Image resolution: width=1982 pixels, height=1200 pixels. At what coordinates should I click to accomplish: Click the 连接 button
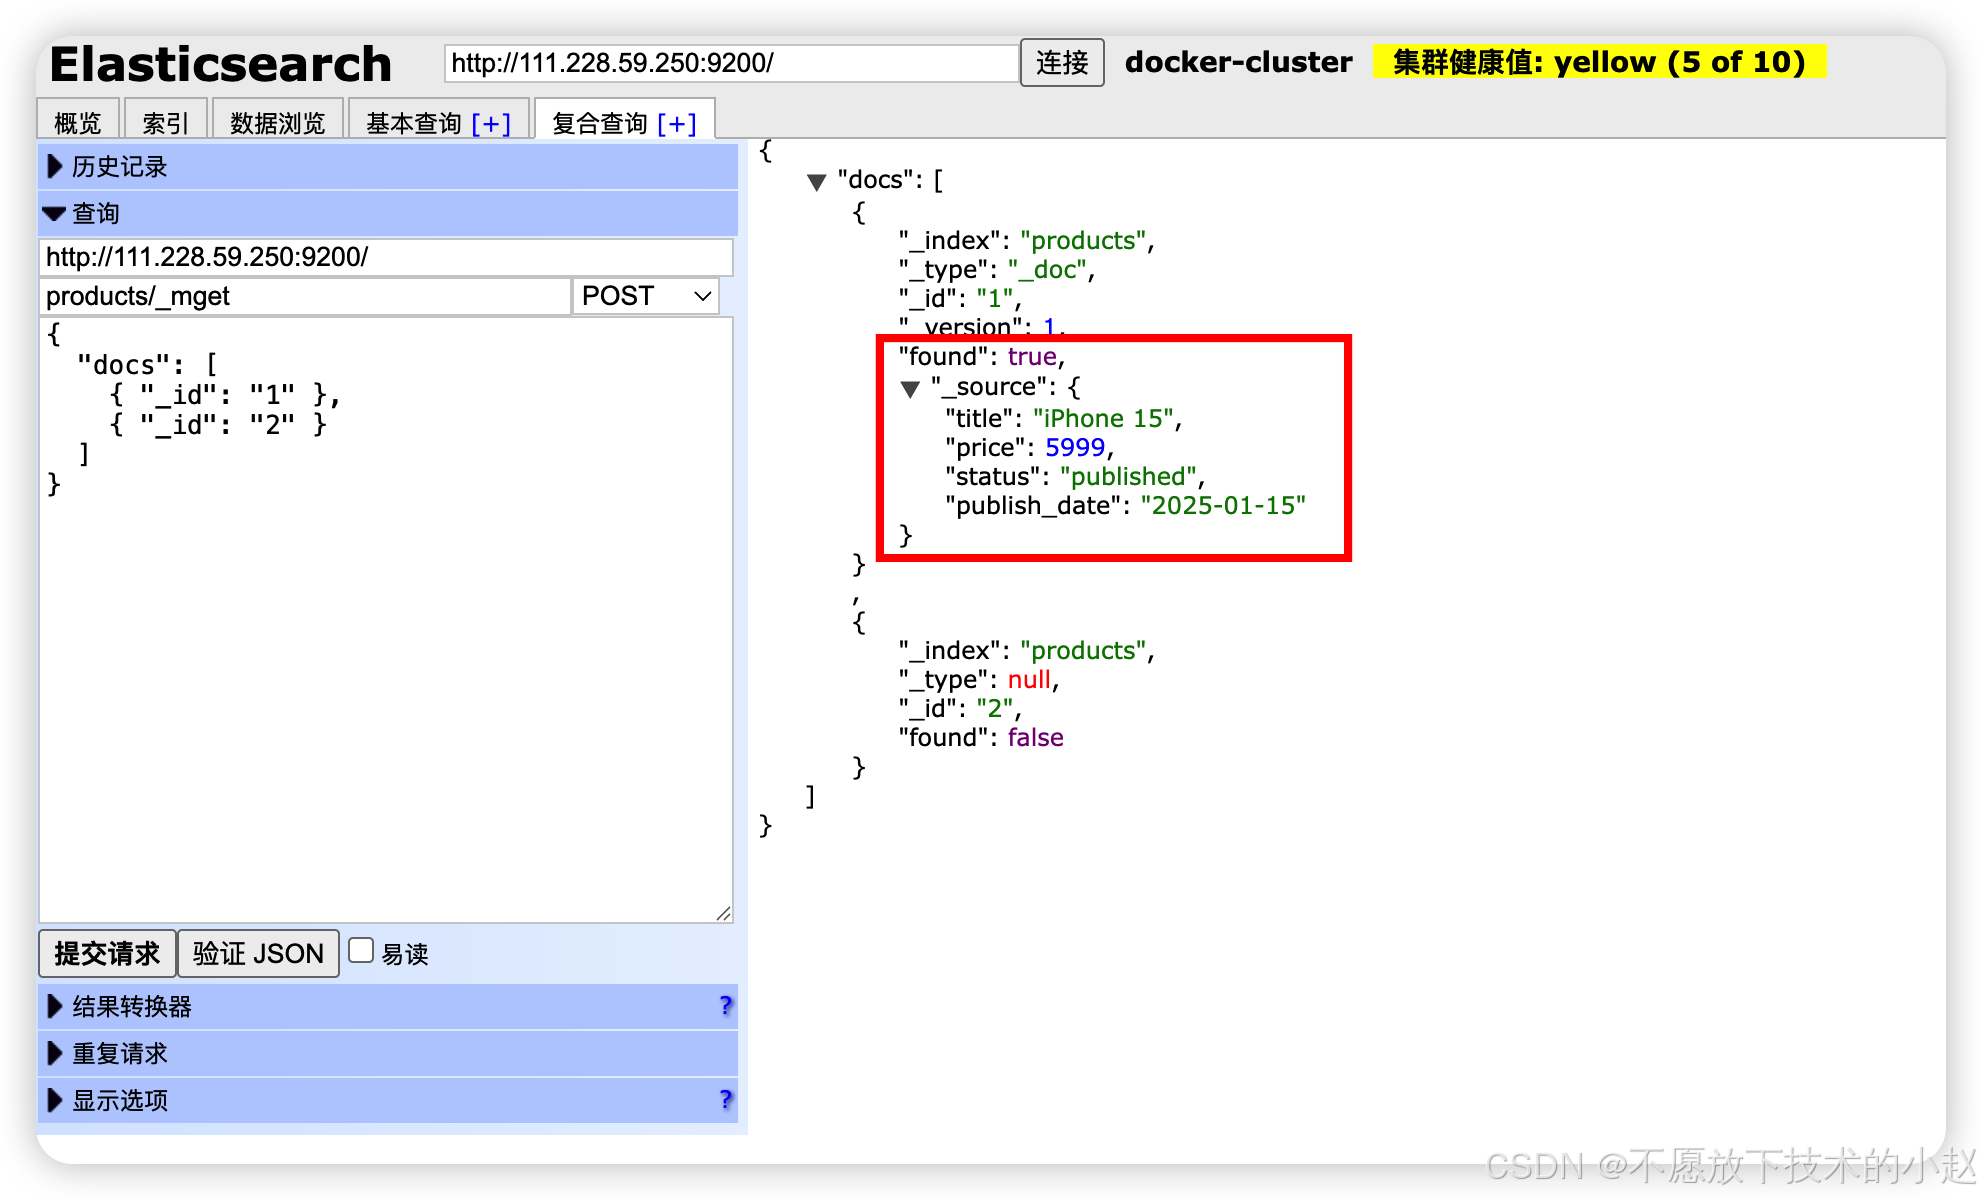[1061, 63]
